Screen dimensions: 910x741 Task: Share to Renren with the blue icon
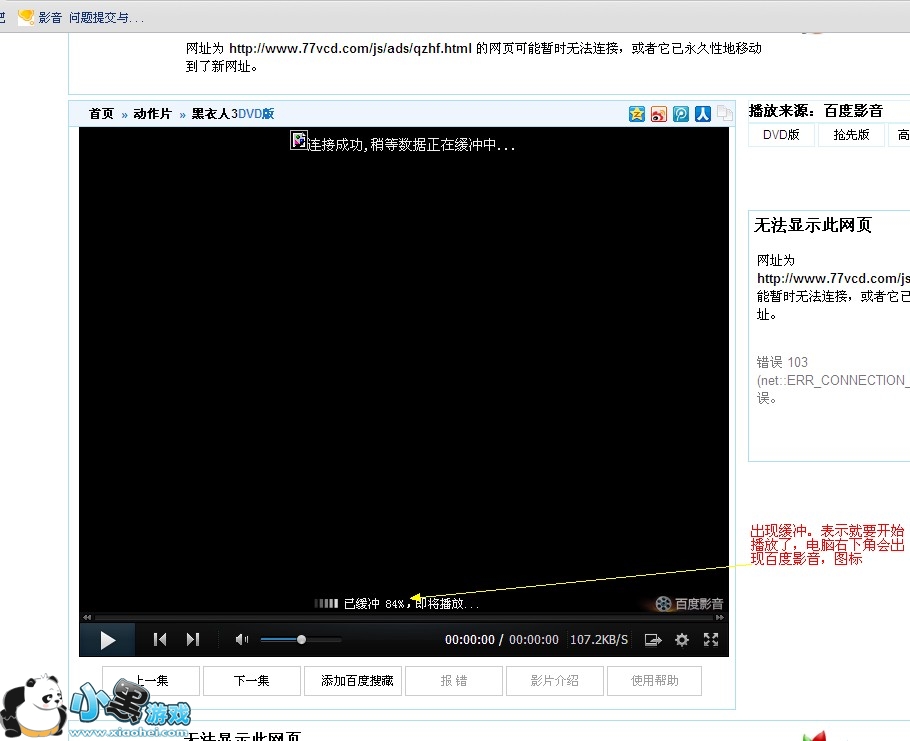coord(703,114)
